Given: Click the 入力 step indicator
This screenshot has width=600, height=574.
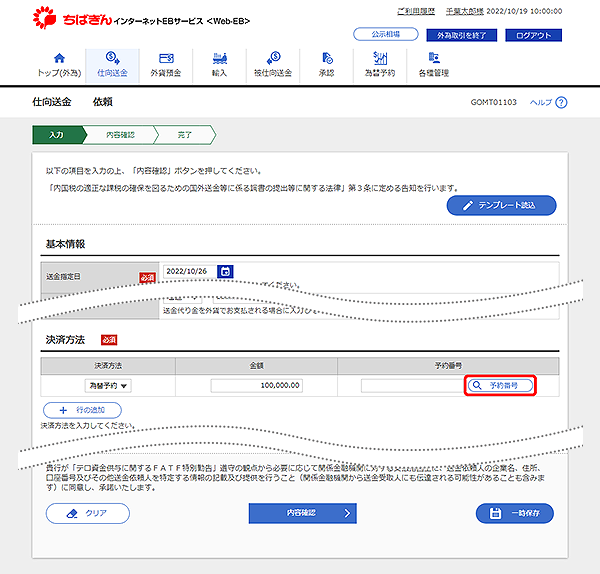Looking at the screenshot, I should pos(59,135).
